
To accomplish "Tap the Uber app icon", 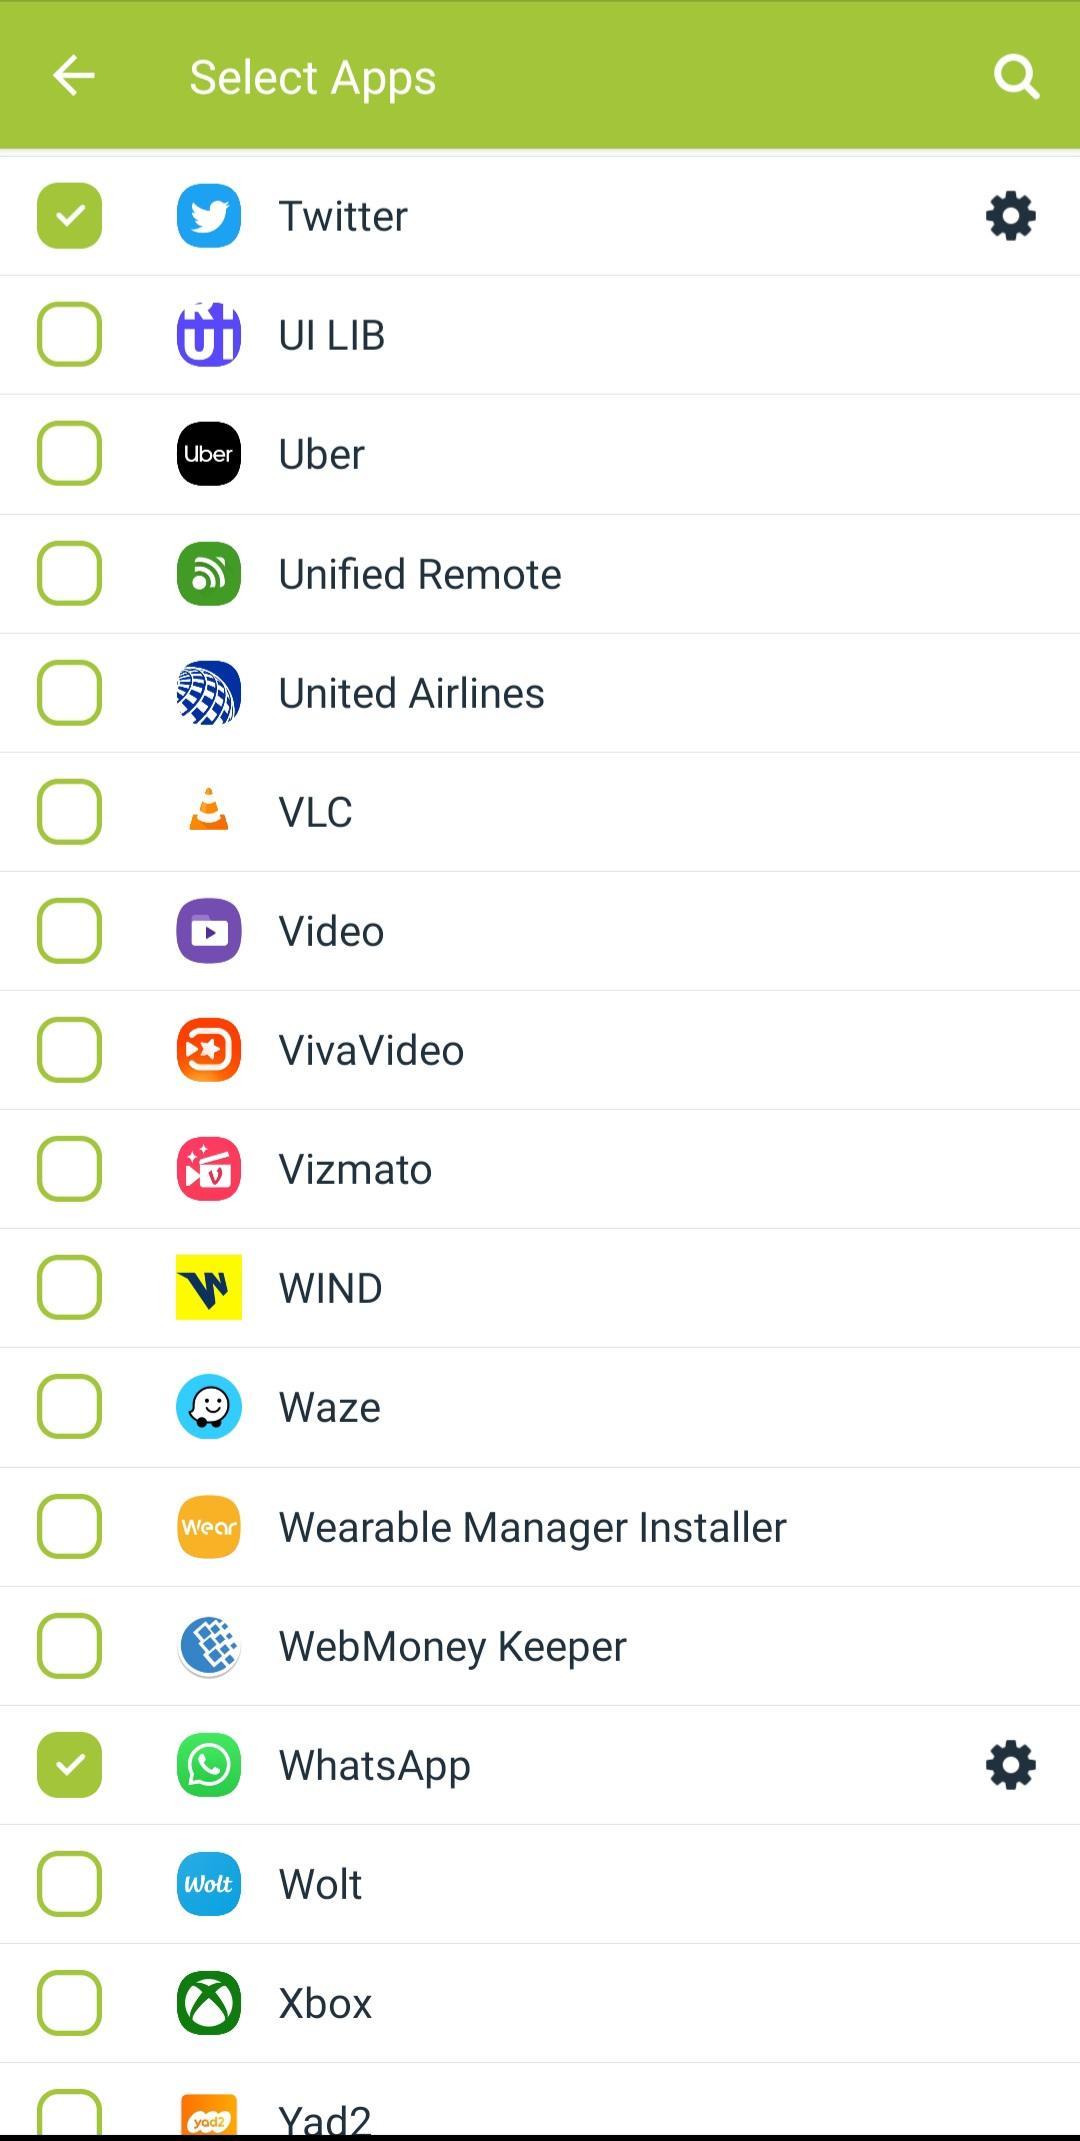I will click(x=209, y=454).
